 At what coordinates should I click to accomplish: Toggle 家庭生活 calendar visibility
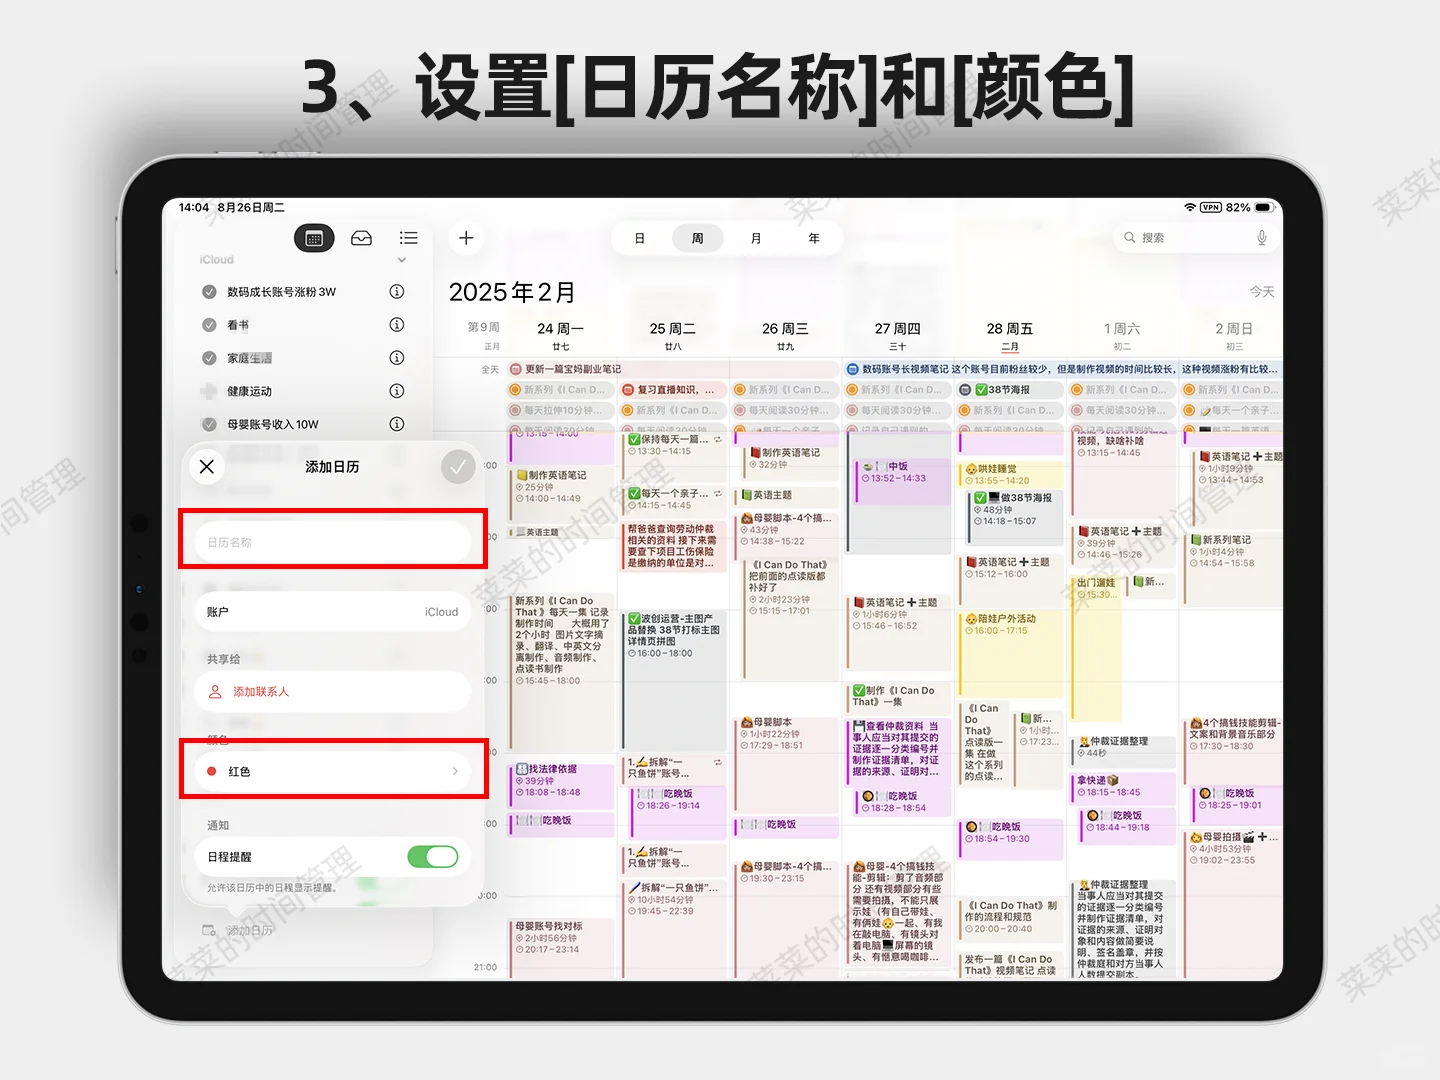point(209,358)
